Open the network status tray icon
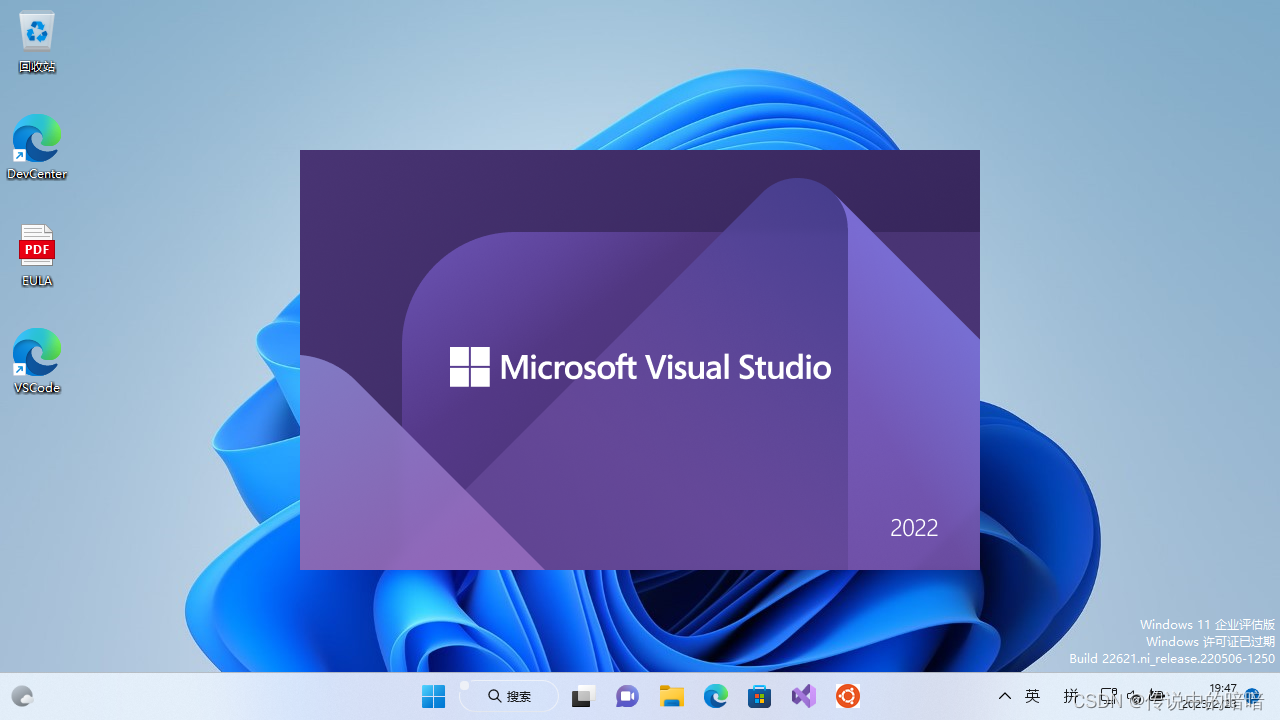Viewport: 1280px width, 720px height. [1108, 696]
